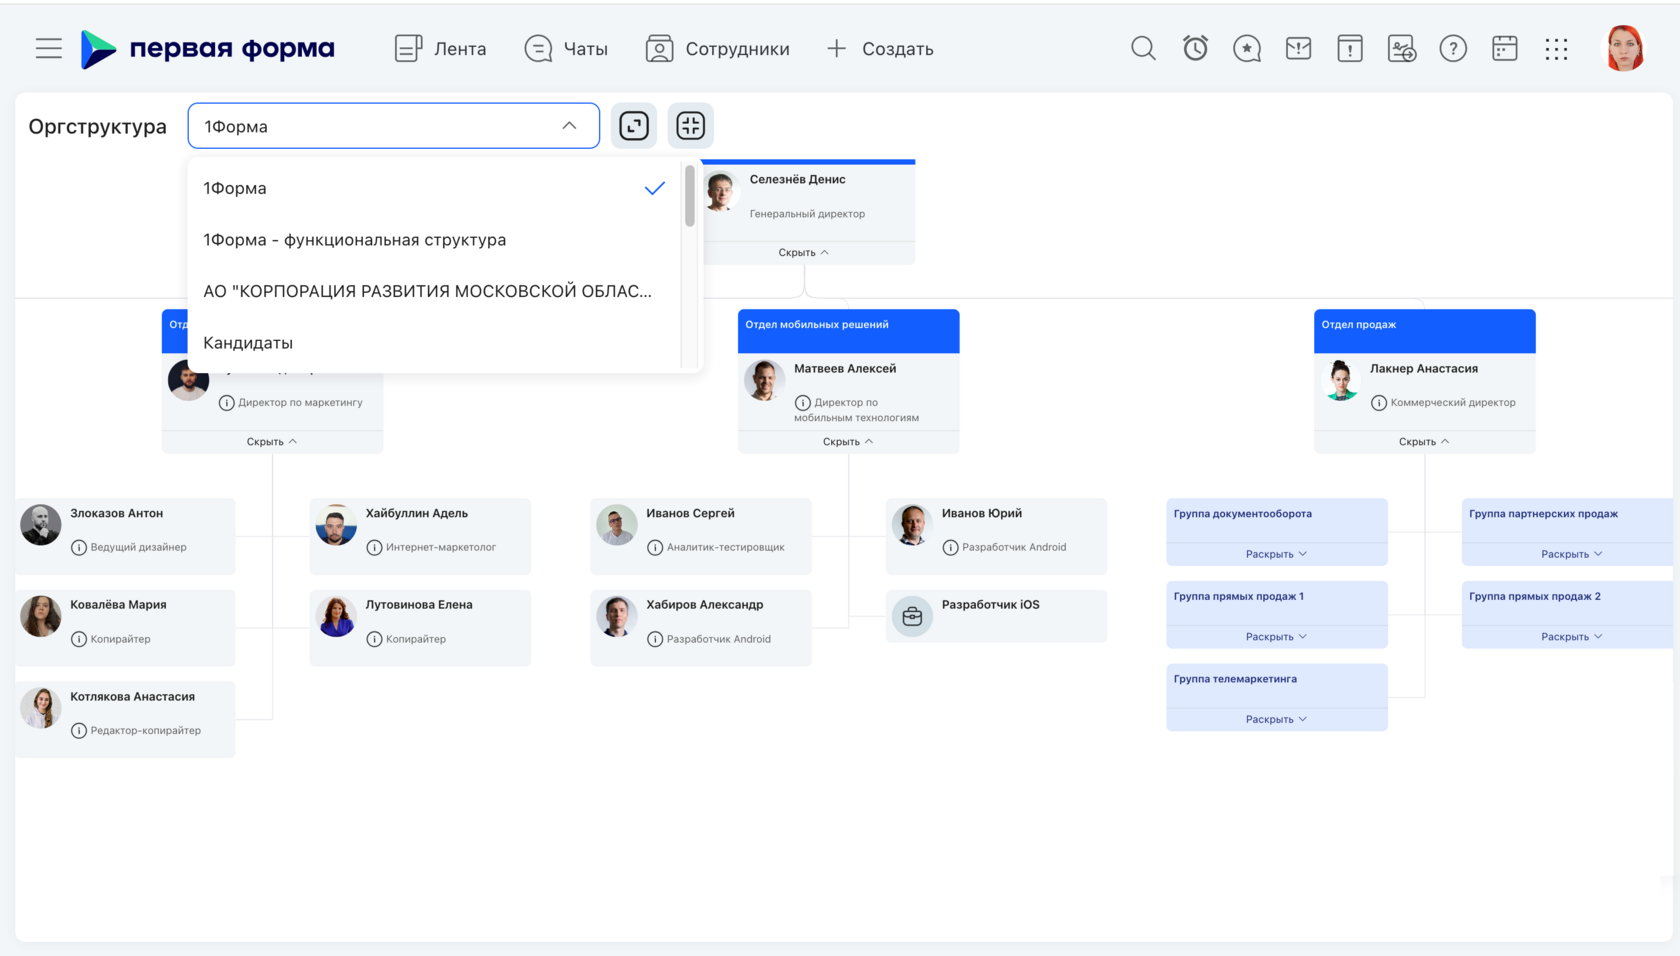Expand Группа телемаркетинга with Раскрыть

click(x=1276, y=720)
